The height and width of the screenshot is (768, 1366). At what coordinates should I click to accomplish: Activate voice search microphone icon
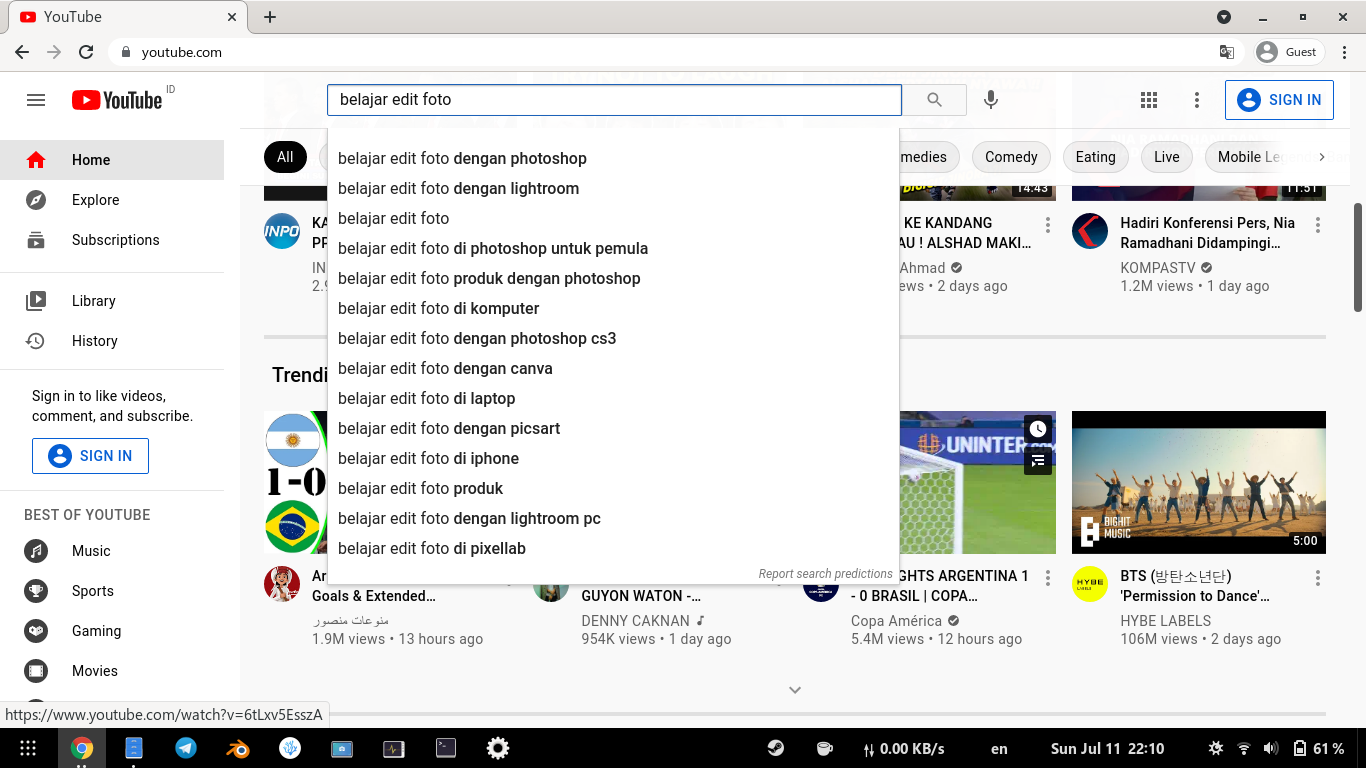(x=990, y=100)
